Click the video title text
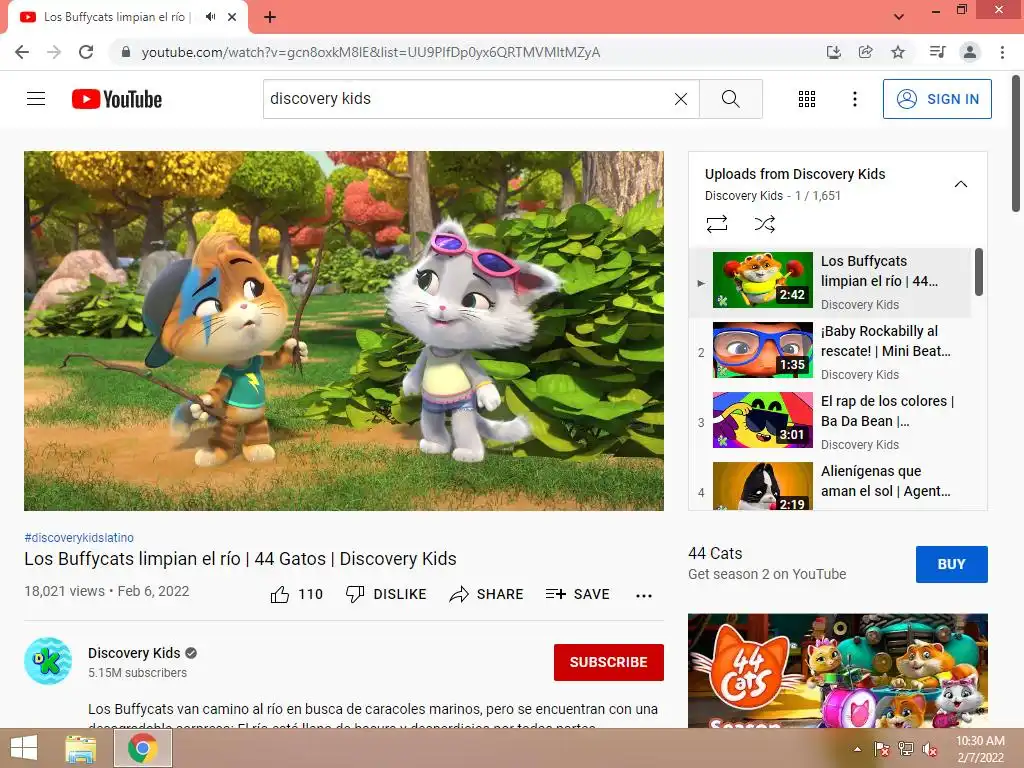Viewport: 1024px width, 768px height. [240, 559]
